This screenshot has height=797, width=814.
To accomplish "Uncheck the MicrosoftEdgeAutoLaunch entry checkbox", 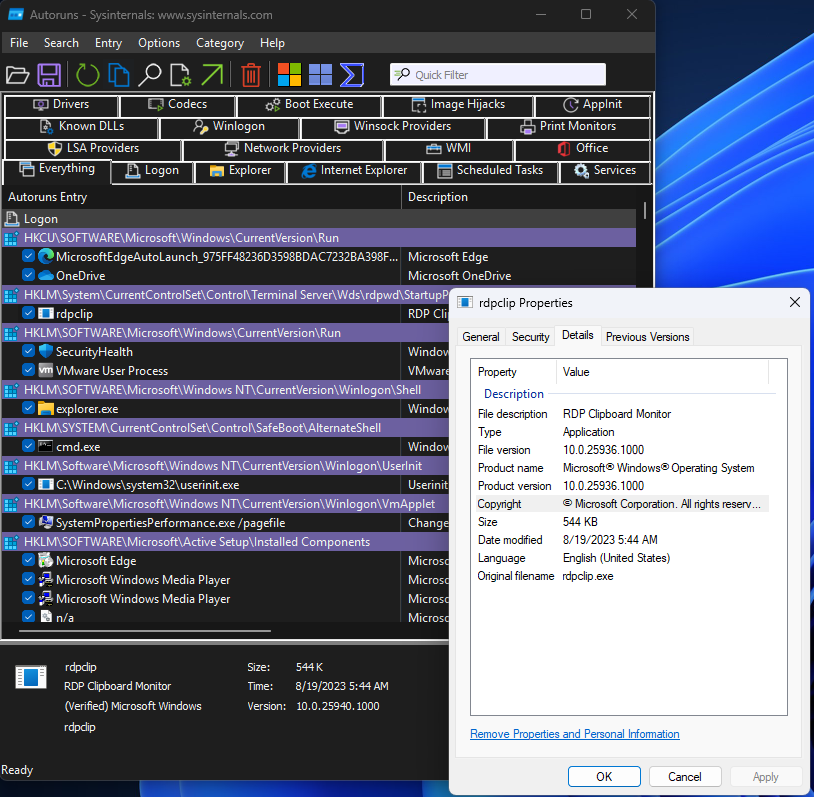I will pyautogui.click(x=29, y=256).
